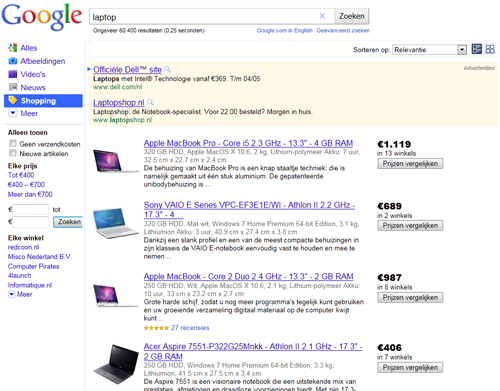The image size is (500, 391).
Task: Open Geavanceerd zoeken link
Action: click(343, 31)
